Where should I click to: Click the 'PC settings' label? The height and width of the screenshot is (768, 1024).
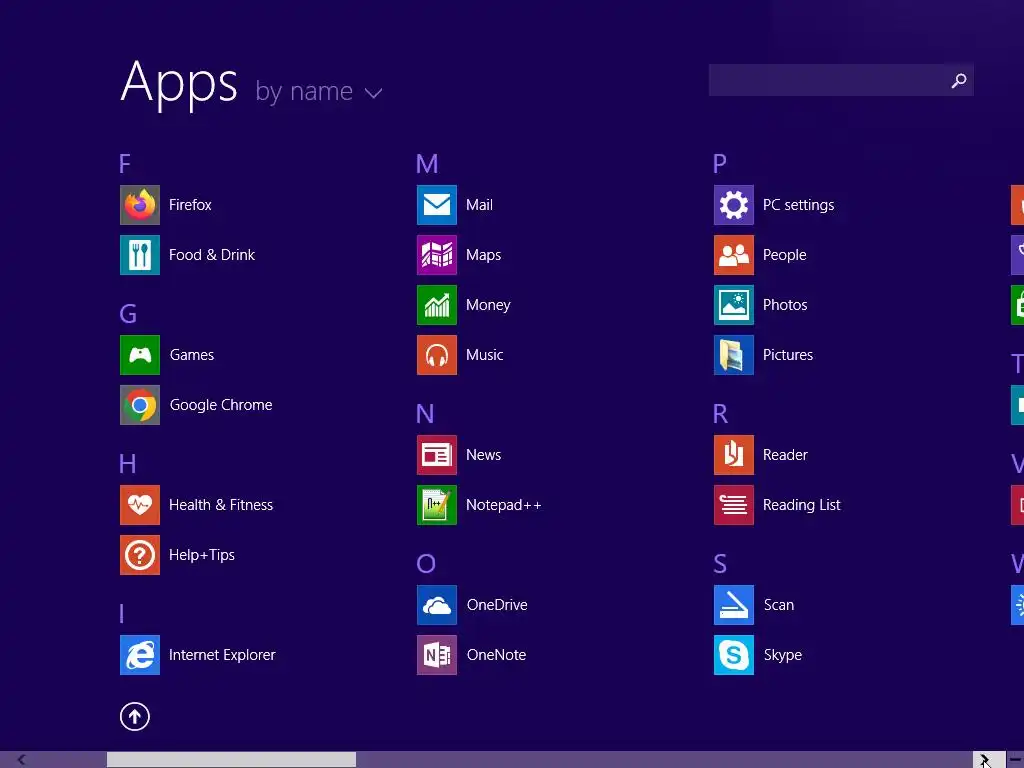pyautogui.click(x=798, y=205)
